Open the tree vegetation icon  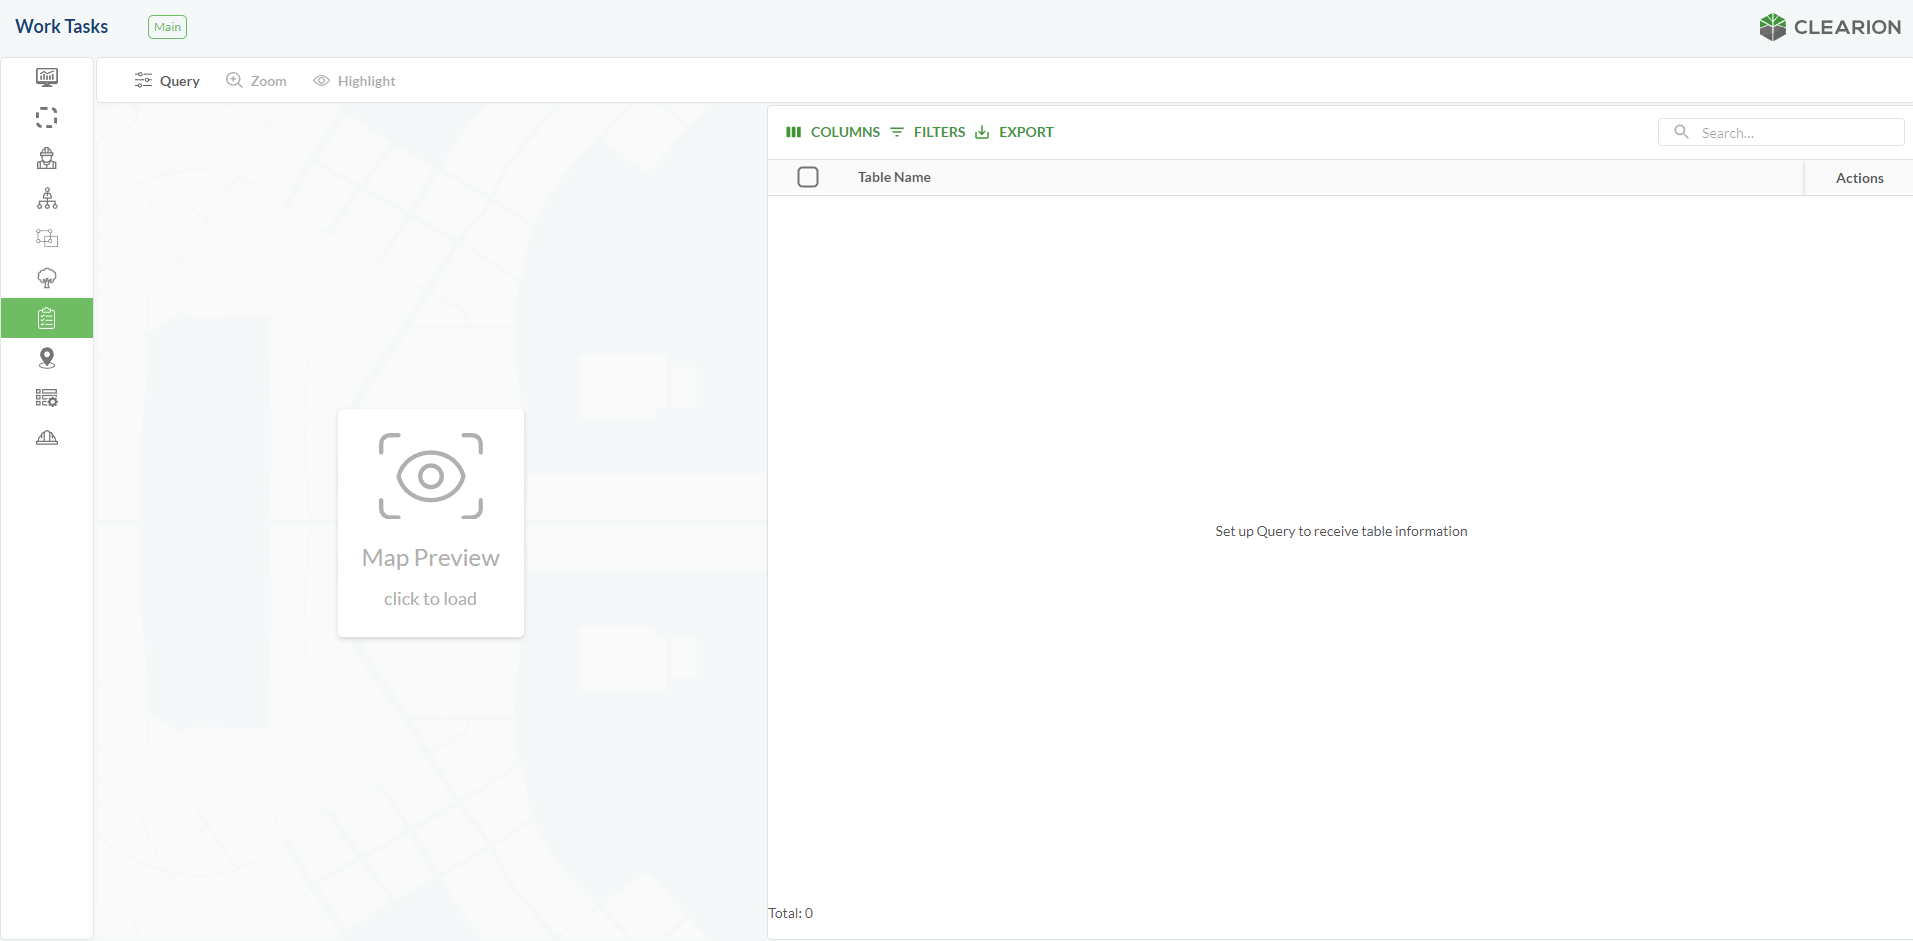coord(47,278)
